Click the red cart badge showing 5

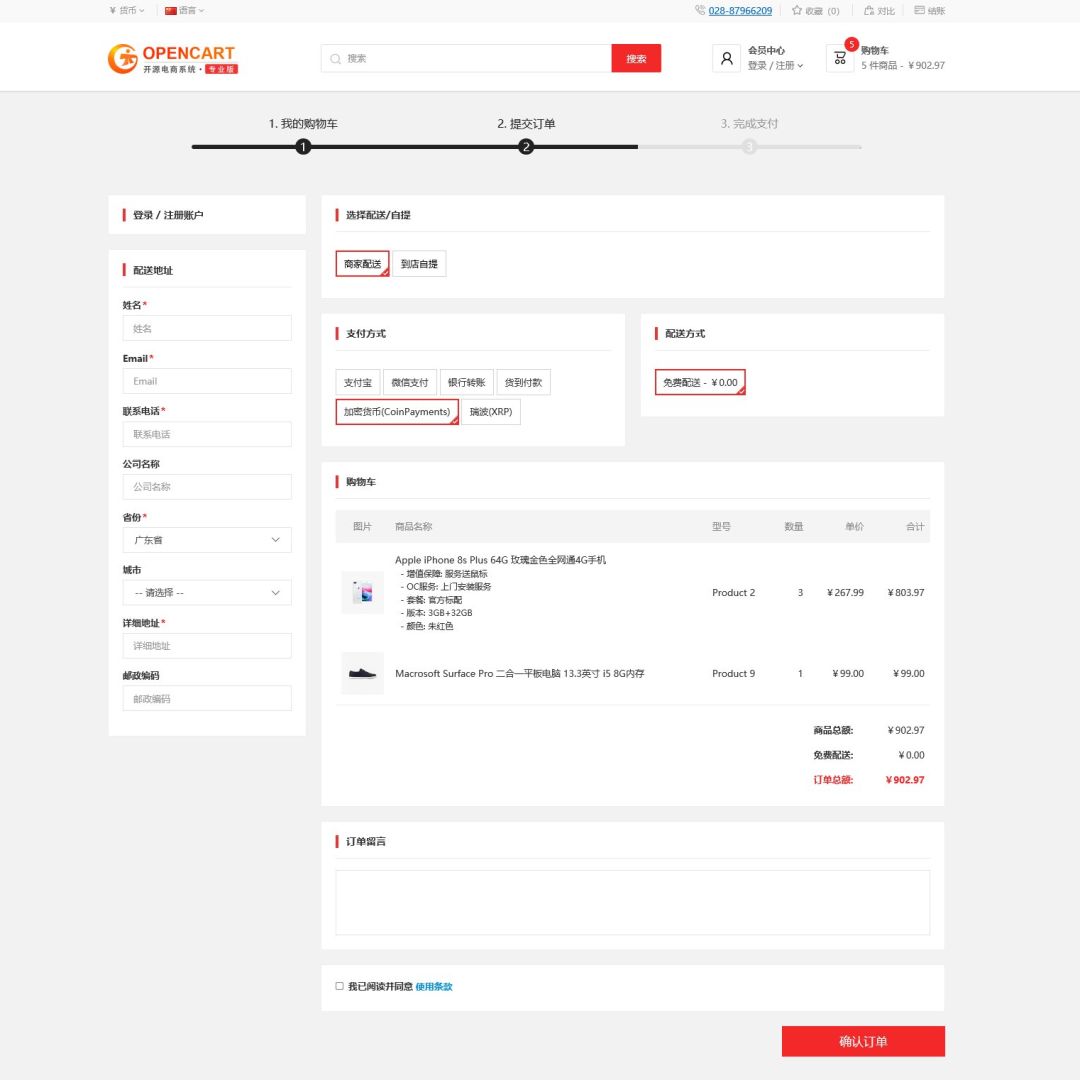(x=851, y=44)
